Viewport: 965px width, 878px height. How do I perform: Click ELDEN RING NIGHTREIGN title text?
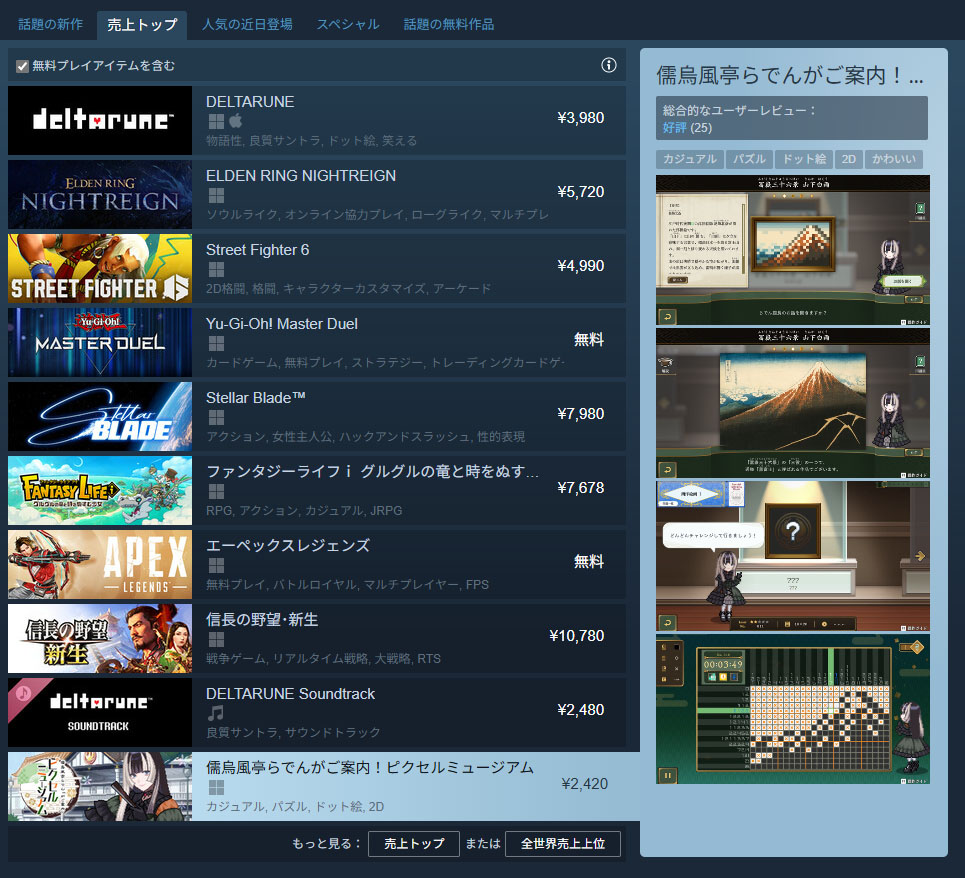301,175
